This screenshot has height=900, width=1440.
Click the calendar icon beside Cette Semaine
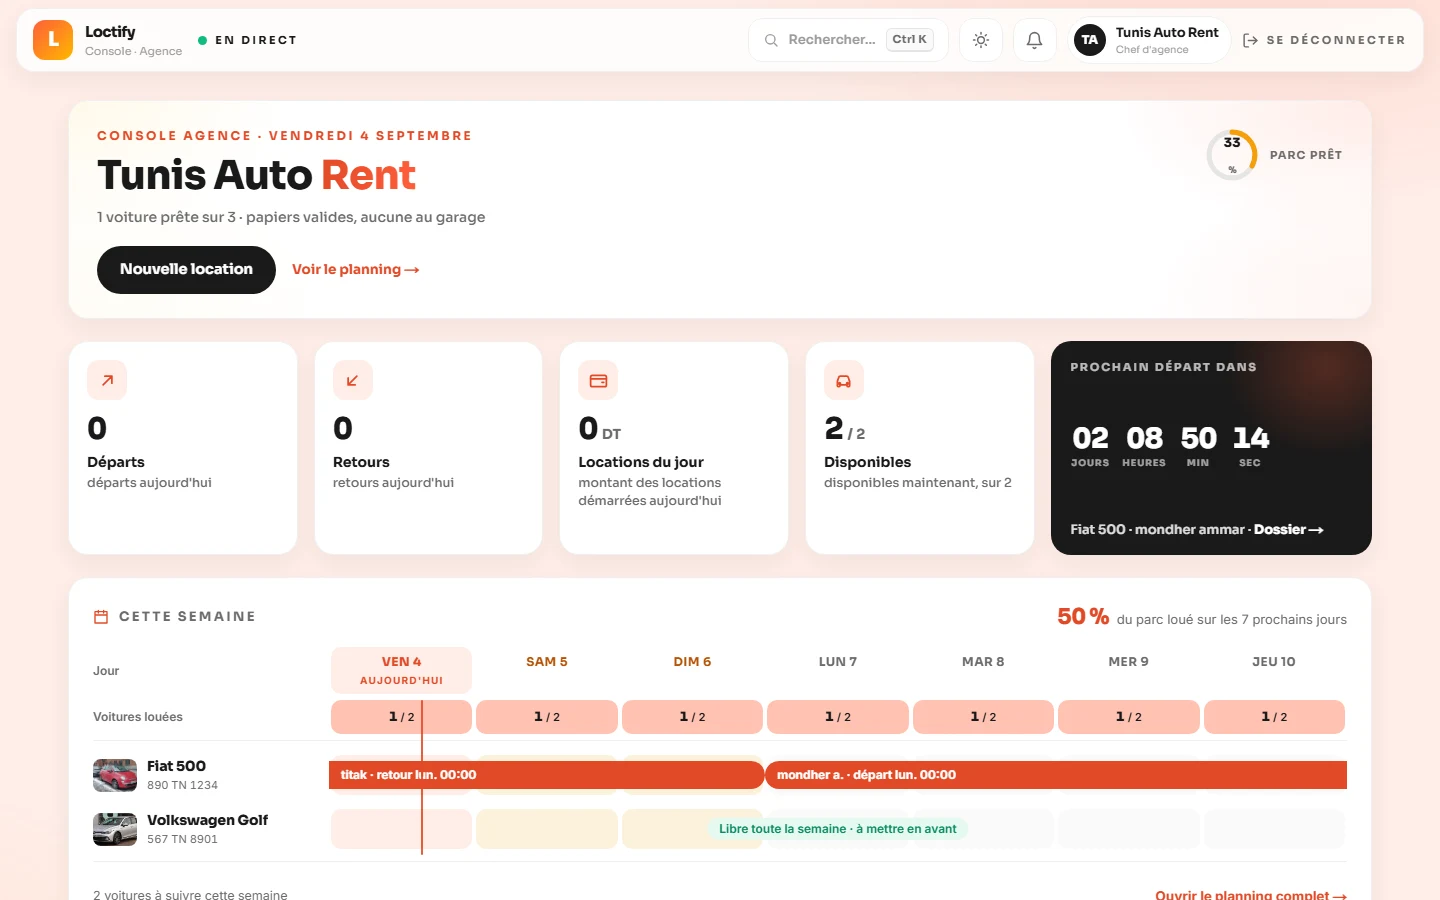(101, 617)
